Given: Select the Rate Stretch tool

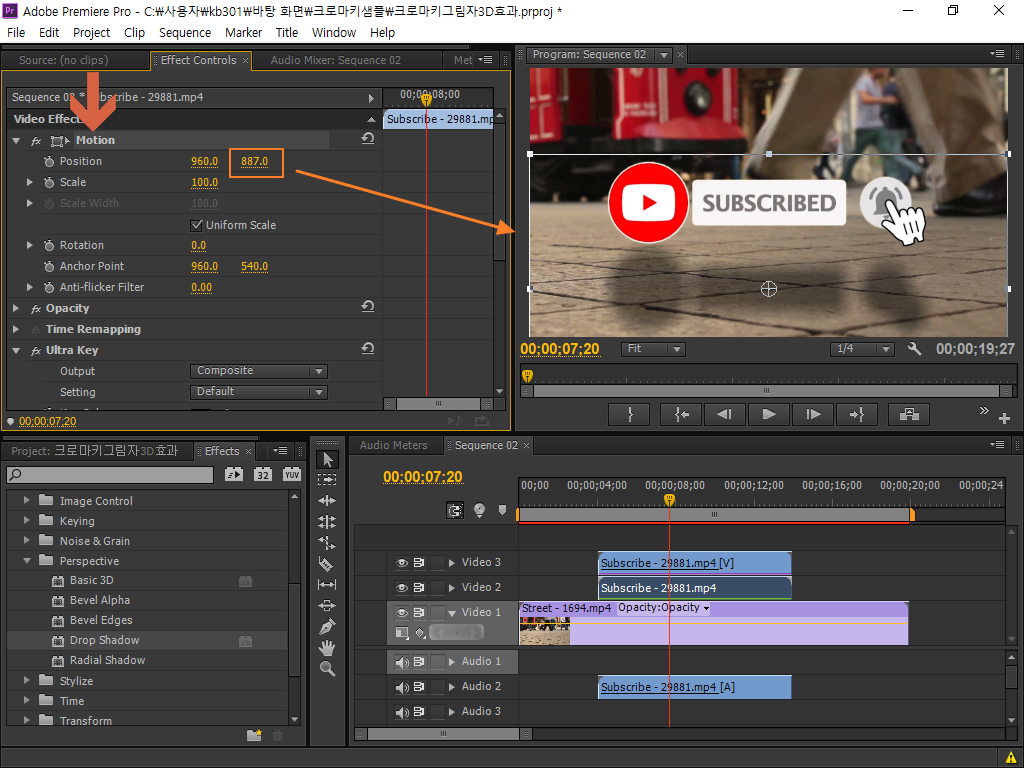Looking at the screenshot, I should pos(327,543).
